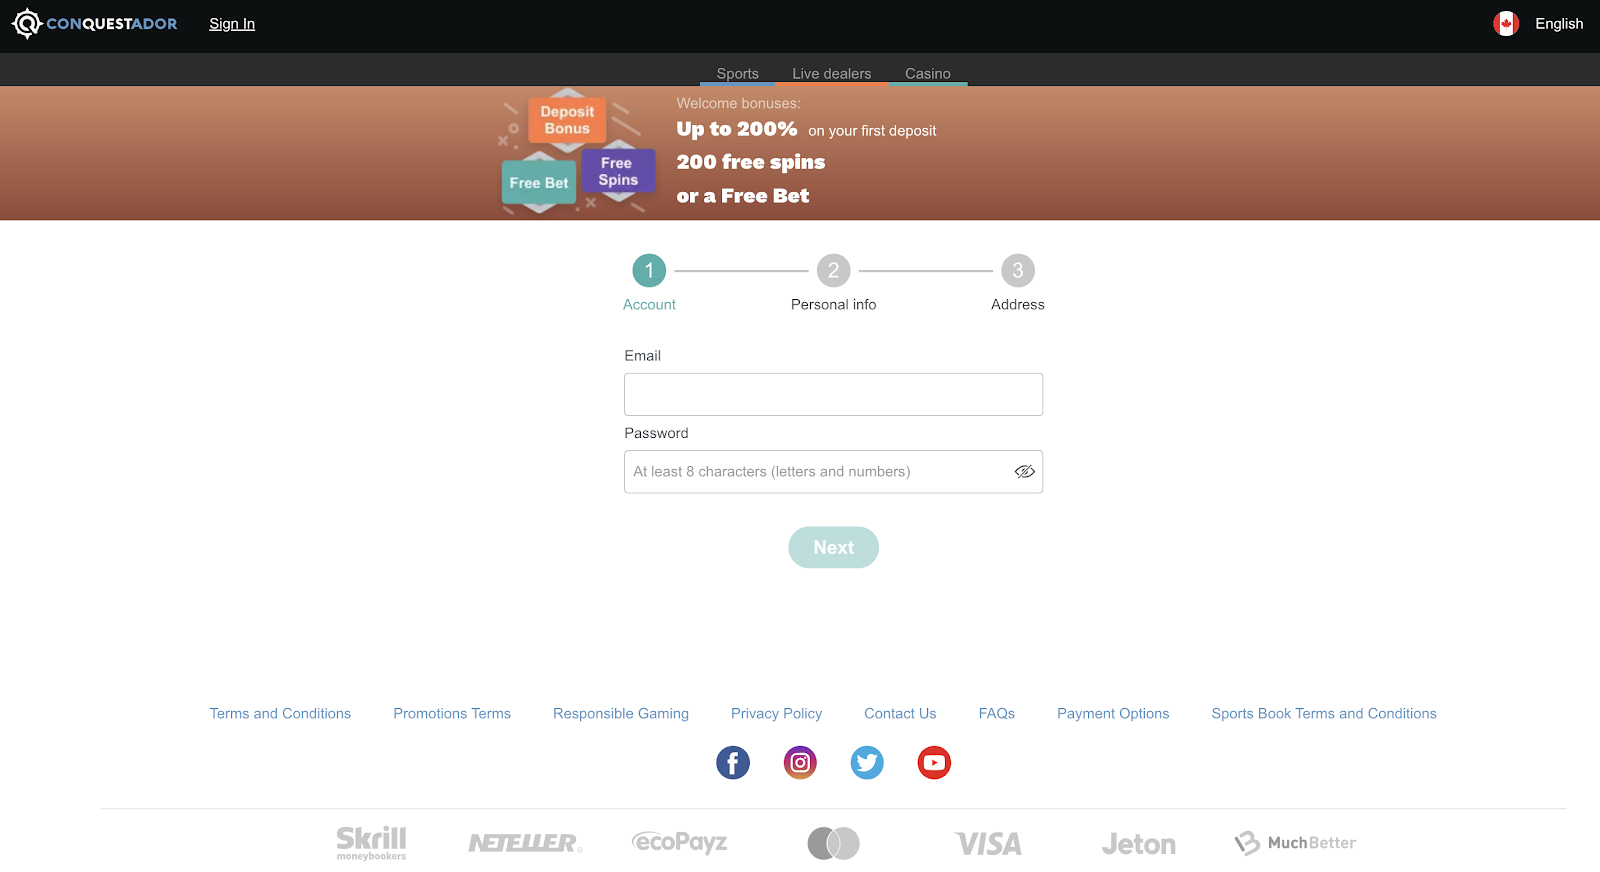Select step 1 Account circle
The height and width of the screenshot is (872, 1600).
tap(649, 270)
